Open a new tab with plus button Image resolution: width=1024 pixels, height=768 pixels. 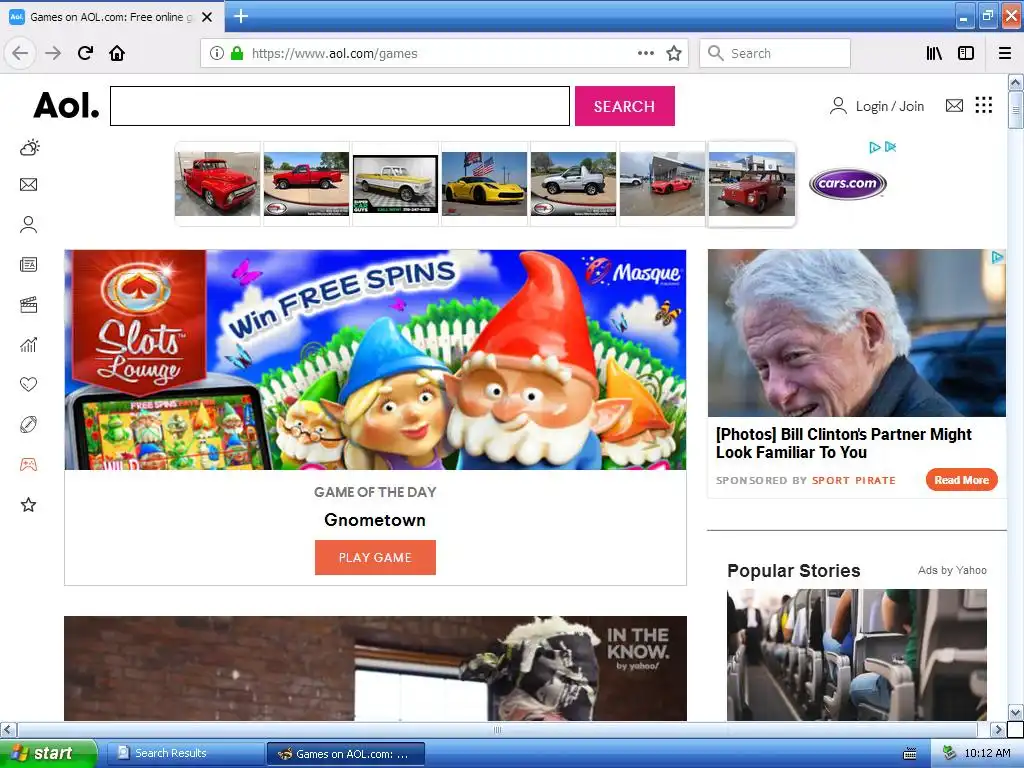point(241,16)
